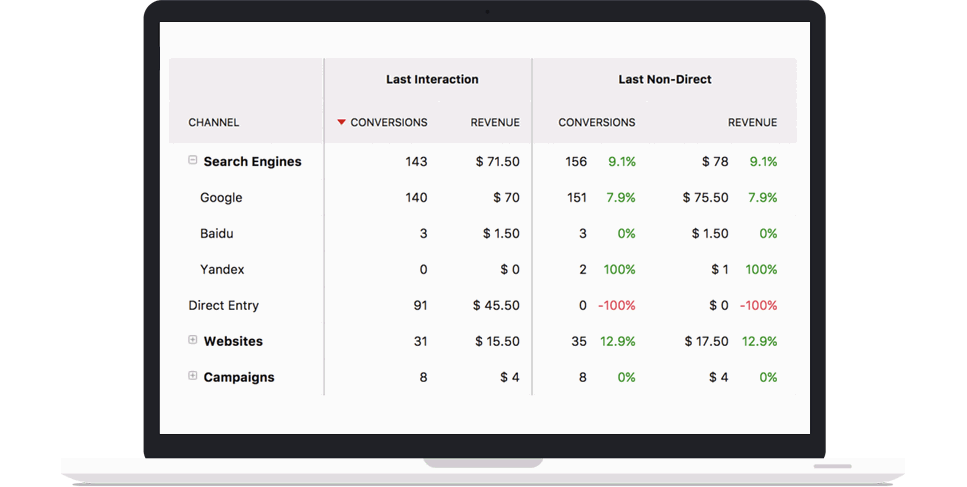Click the Campaigns channel label

click(x=238, y=377)
